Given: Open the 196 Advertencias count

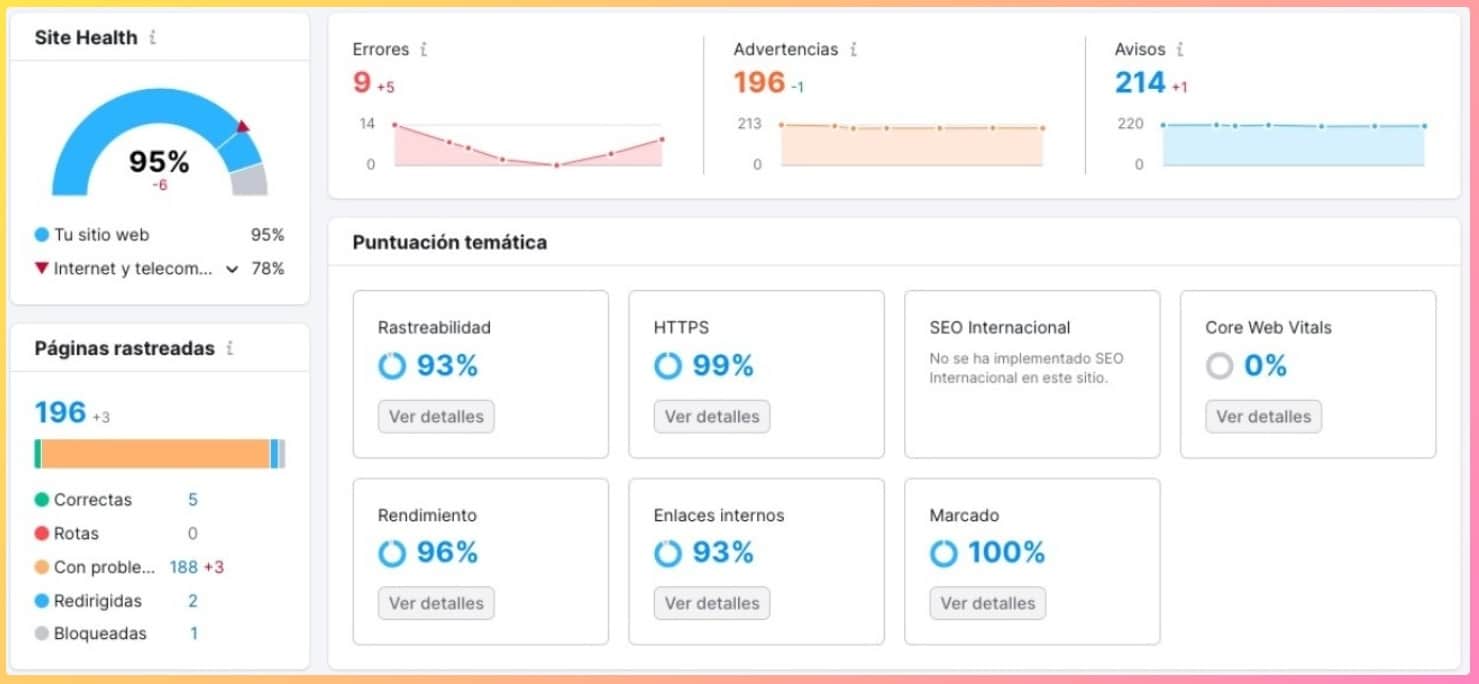Looking at the screenshot, I should click(759, 82).
